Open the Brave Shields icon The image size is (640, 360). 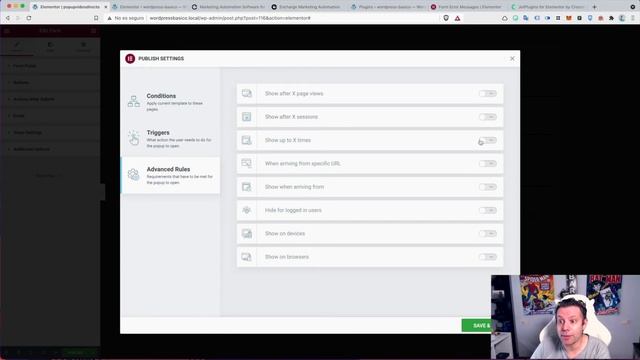(x=446, y=18)
